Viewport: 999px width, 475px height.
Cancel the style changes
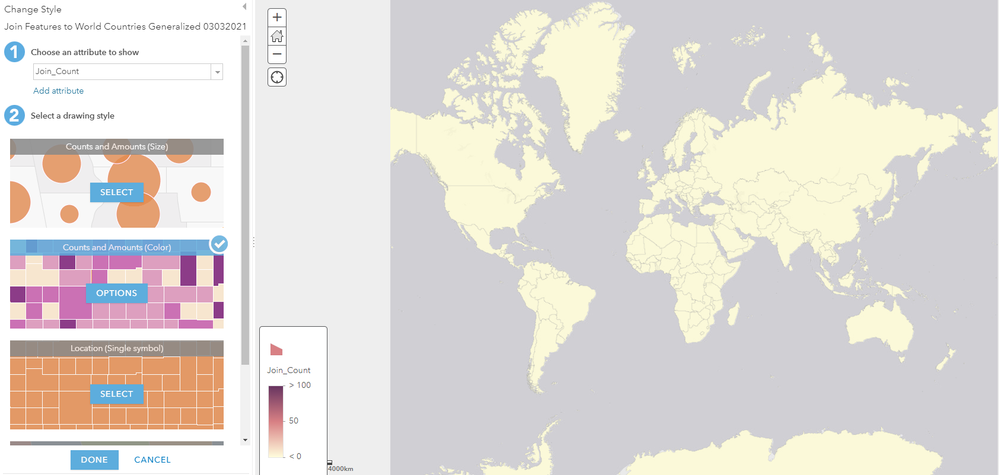tap(152, 460)
